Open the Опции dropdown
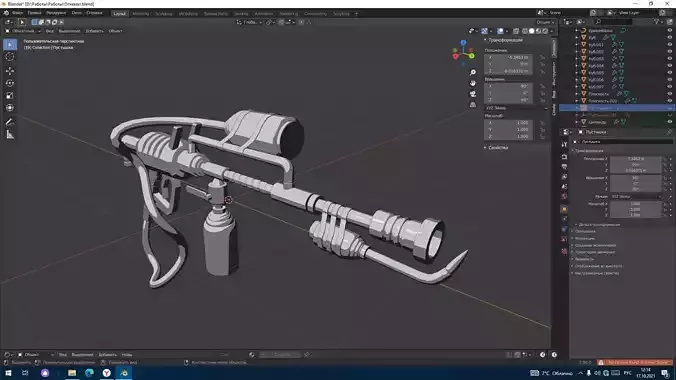This screenshot has height=380, width=676. [545, 22]
